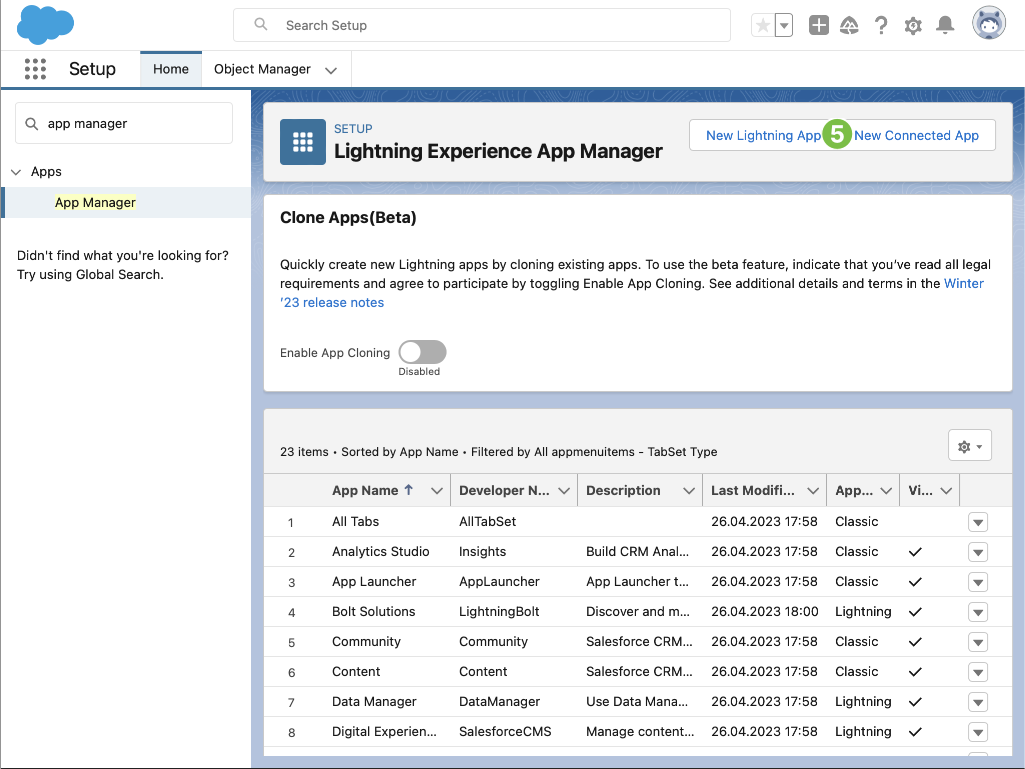Open the favorites list dropdown arrow
The height and width of the screenshot is (769, 1025).
[x=784, y=26]
